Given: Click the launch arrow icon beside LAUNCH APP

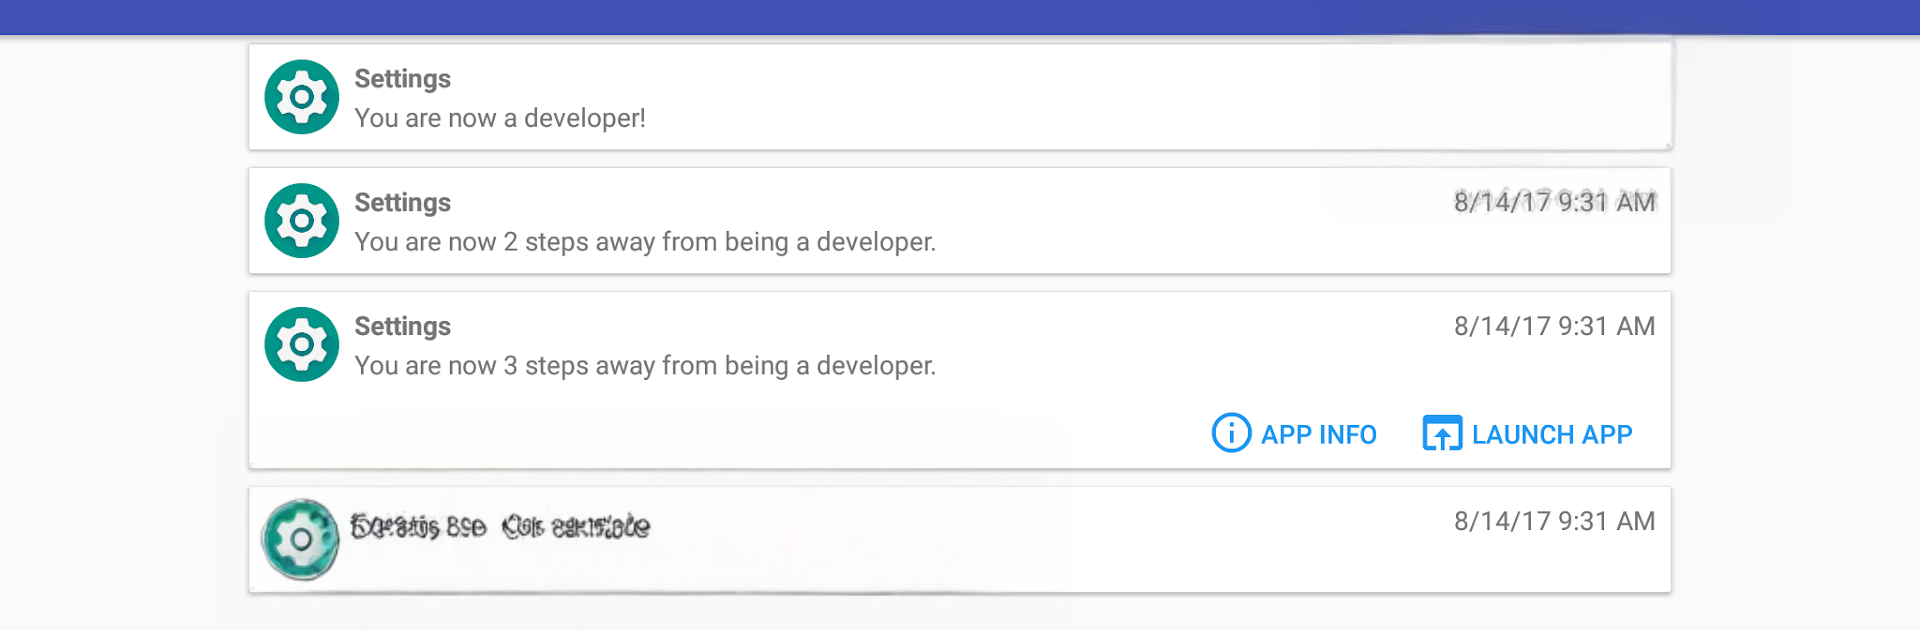Looking at the screenshot, I should (1442, 434).
